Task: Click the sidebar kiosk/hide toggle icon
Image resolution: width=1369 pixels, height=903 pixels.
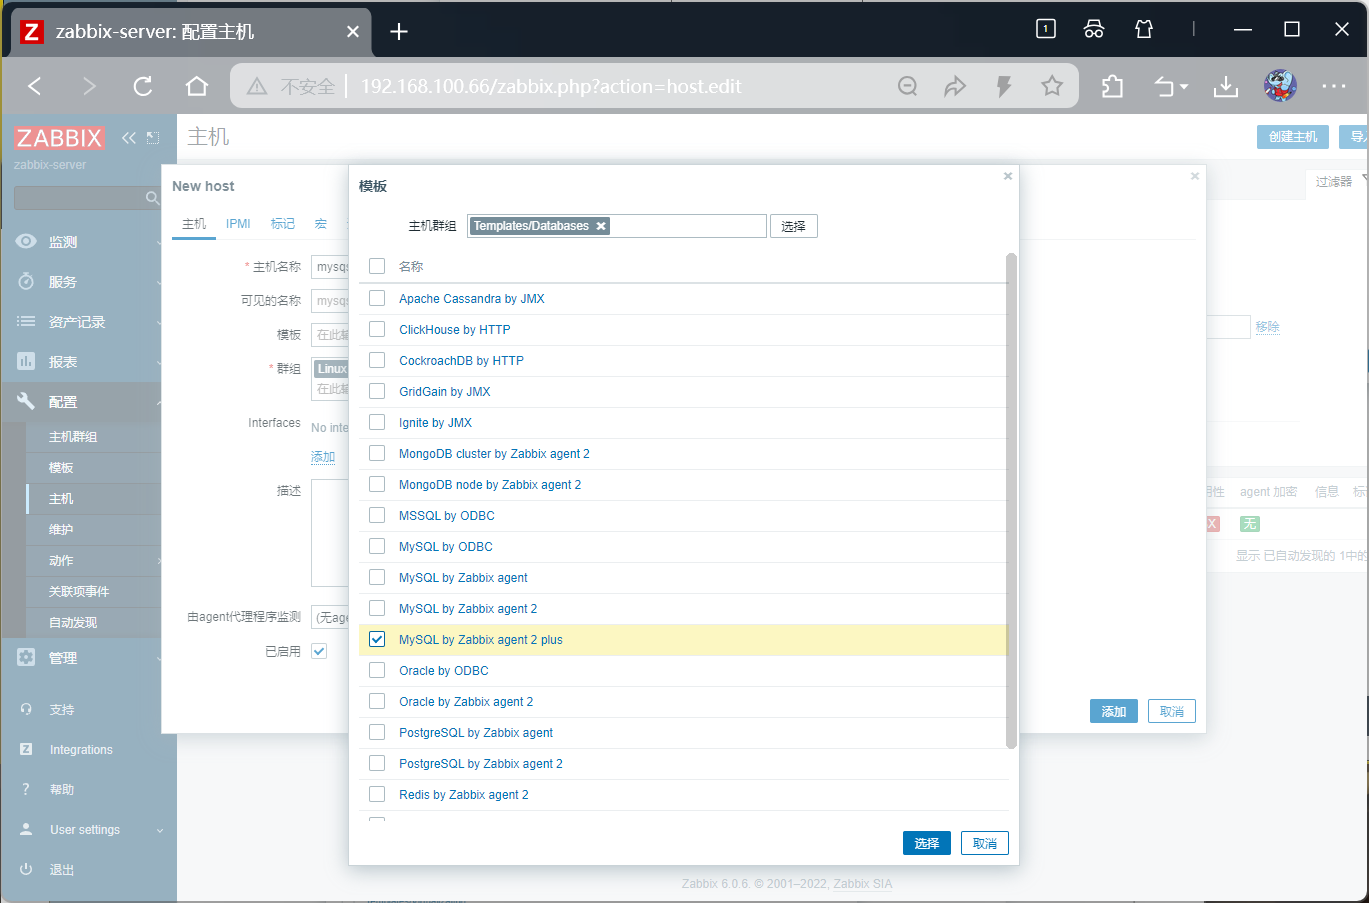Action: coord(153,138)
